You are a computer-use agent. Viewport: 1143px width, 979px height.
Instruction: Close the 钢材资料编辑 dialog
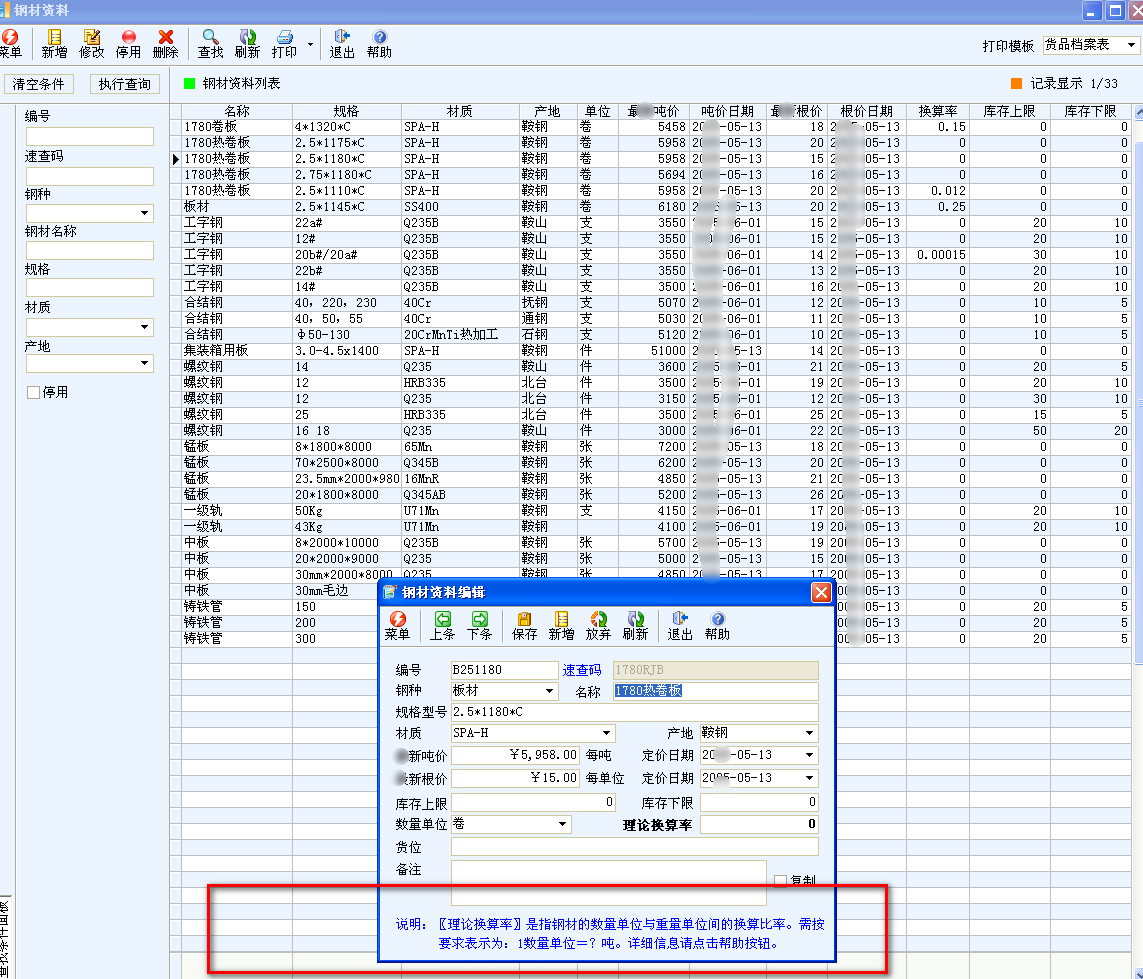click(x=821, y=592)
